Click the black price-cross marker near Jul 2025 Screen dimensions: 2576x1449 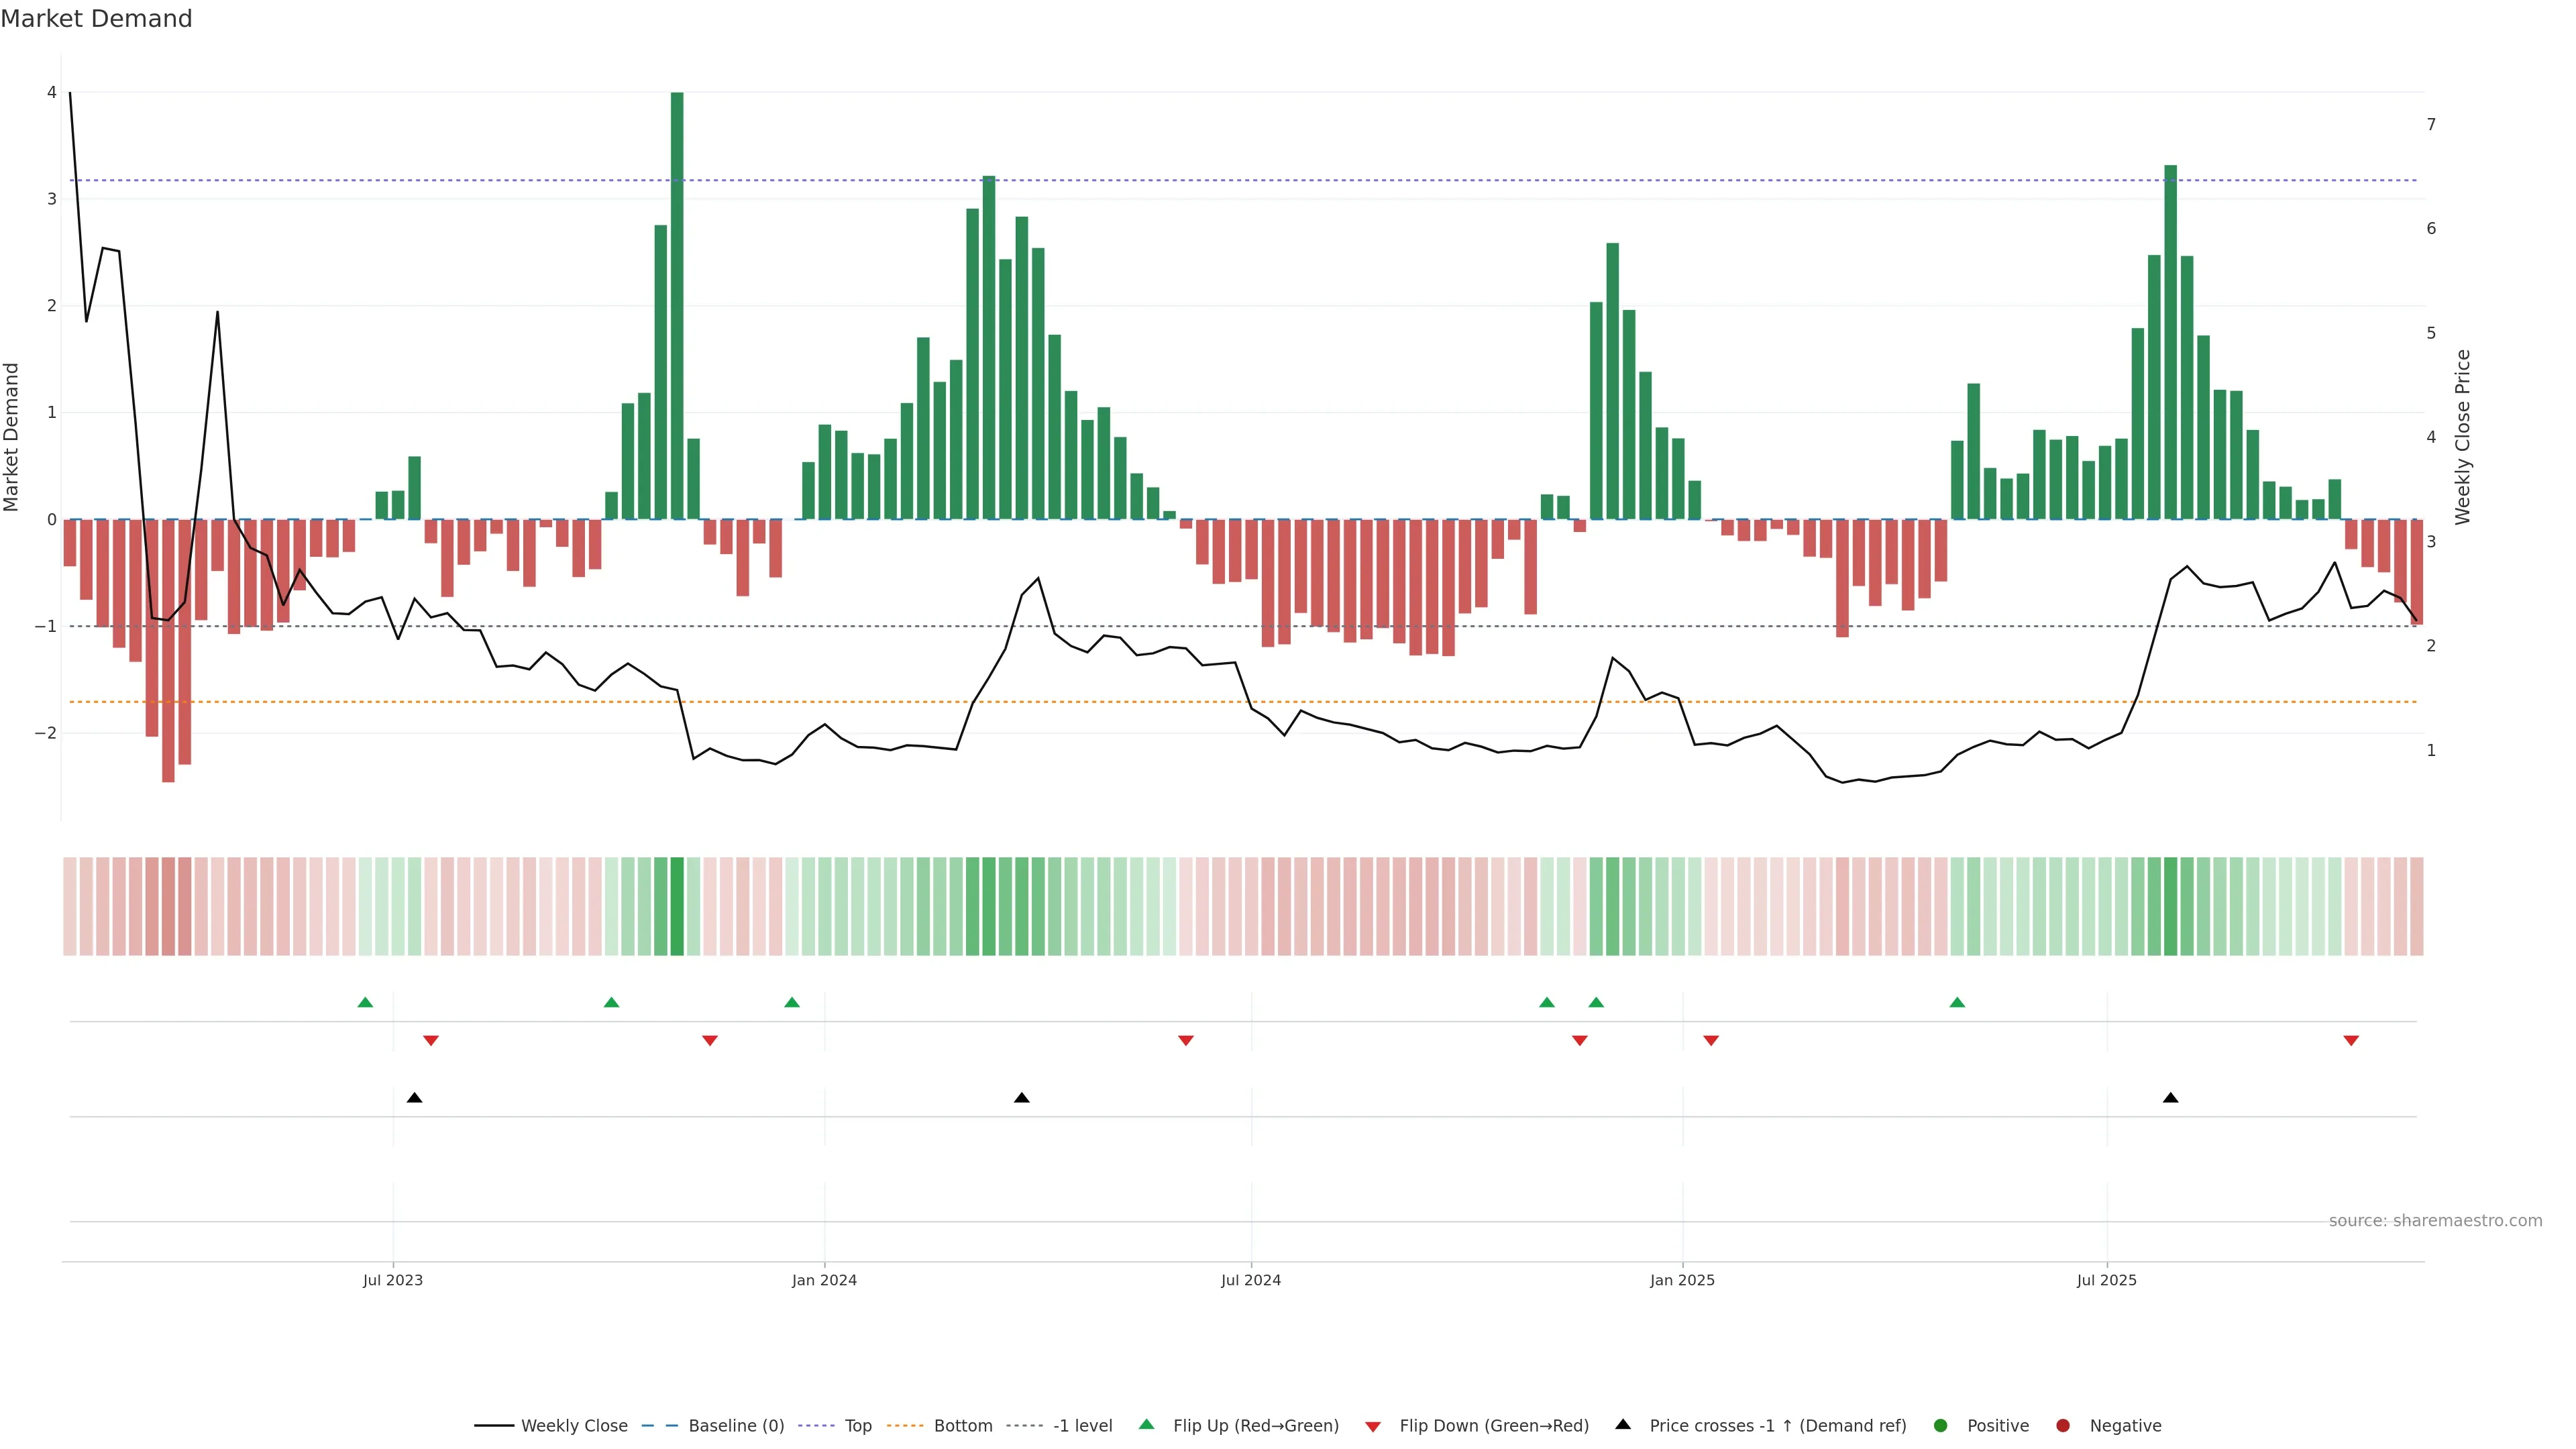pyautogui.click(x=2170, y=1098)
